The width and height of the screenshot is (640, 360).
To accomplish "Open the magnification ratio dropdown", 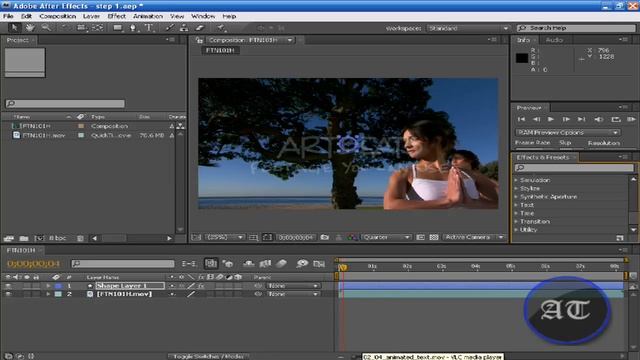I will (224, 237).
